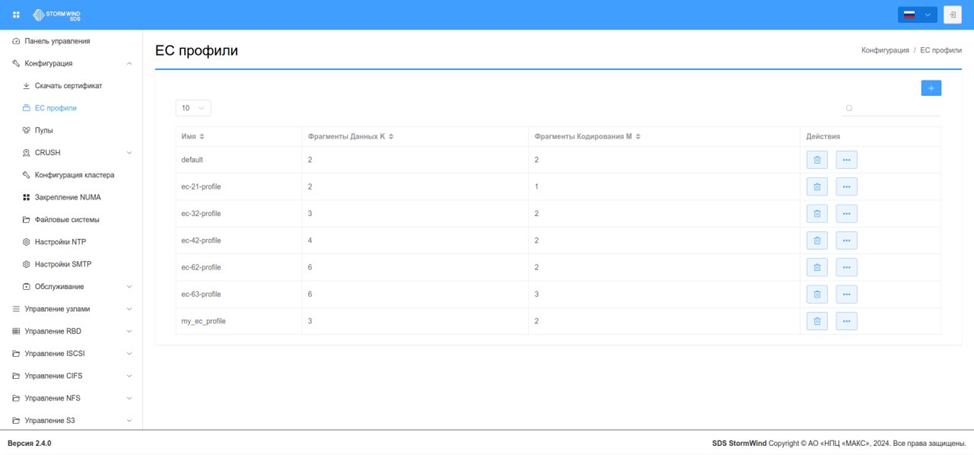Screen dimensions: 974x455
Task: Delete the ec-21-profile via its trash icon
Action: click(x=817, y=186)
